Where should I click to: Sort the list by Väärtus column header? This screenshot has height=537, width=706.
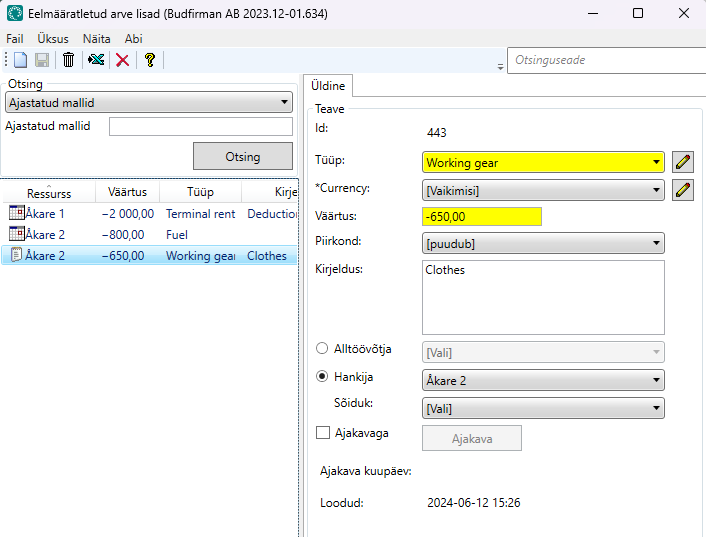pos(127,192)
